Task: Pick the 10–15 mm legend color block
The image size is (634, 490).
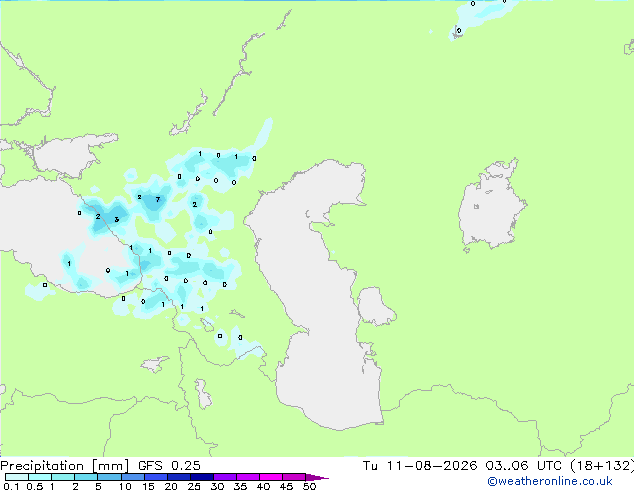Action: pyautogui.click(x=132, y=477)
